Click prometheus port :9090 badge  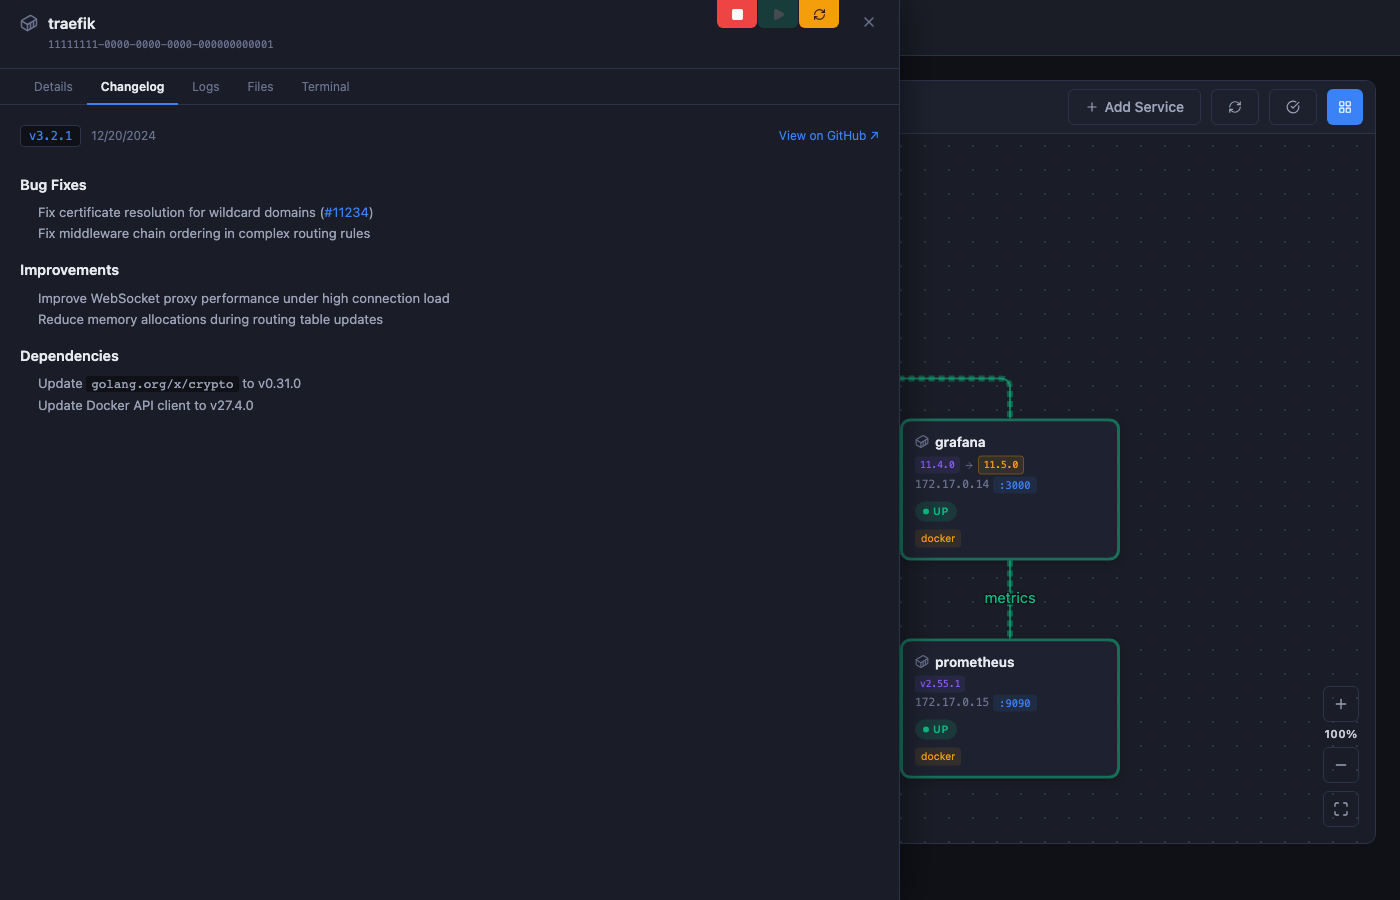(x=1015, y=703)
